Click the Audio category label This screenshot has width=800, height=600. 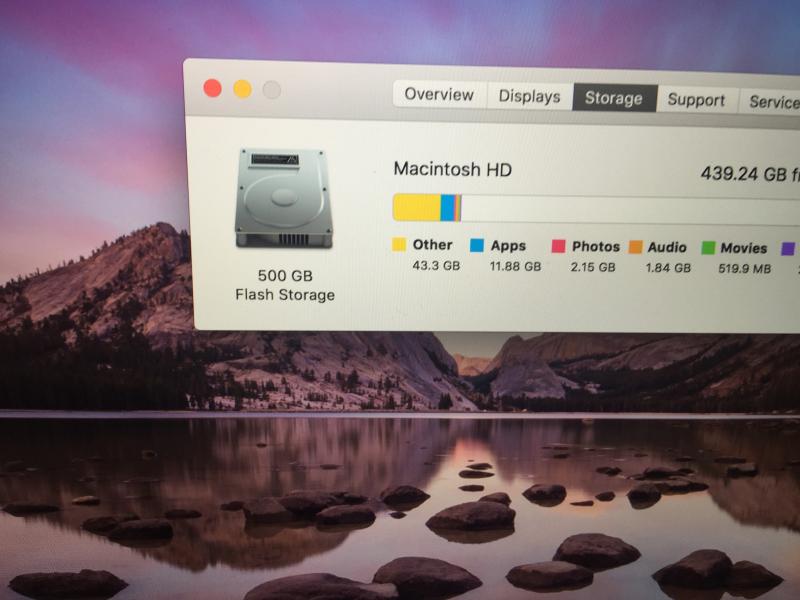[x=667, y=247]
